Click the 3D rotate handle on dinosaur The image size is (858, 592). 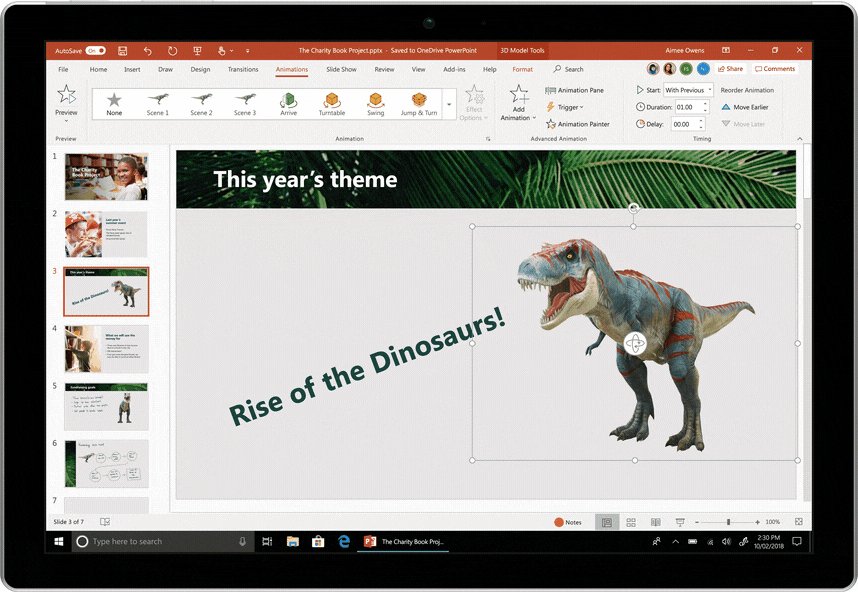[x=635, y=343]
